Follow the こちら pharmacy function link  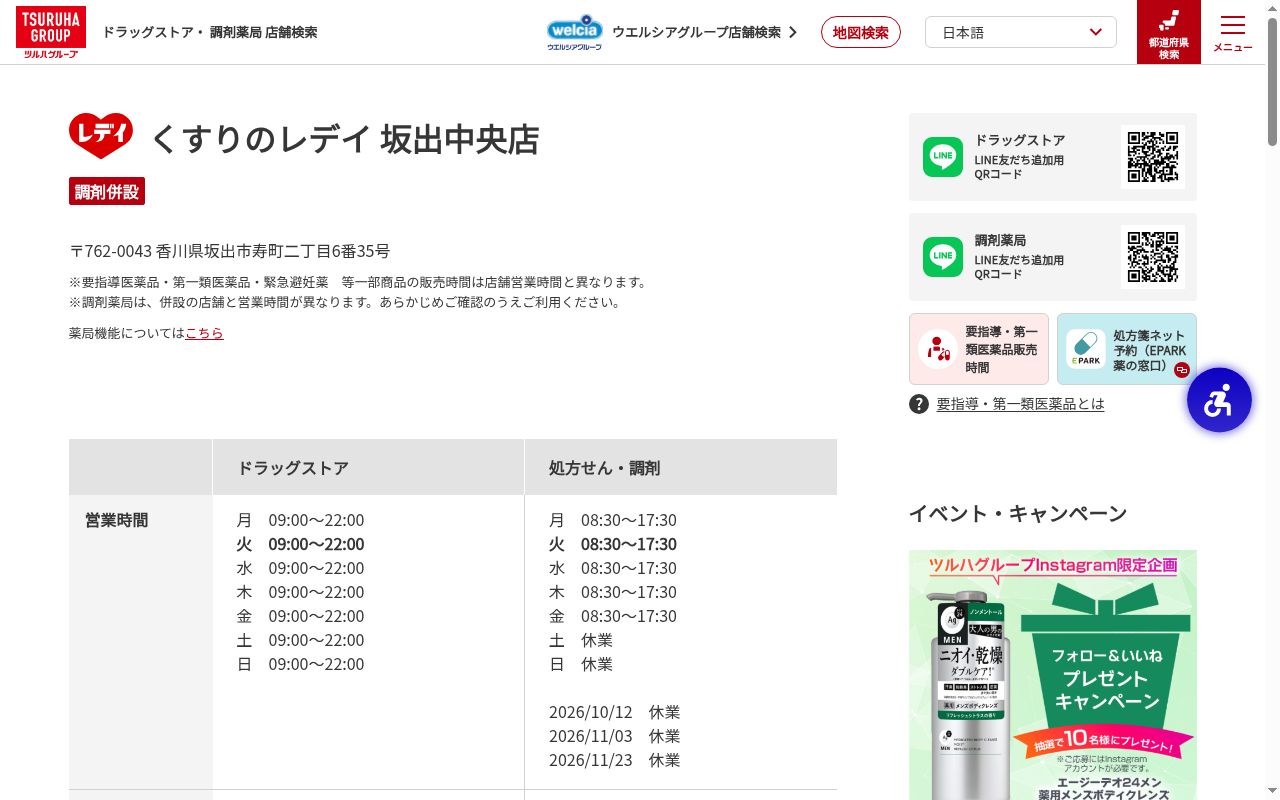coord(204,333)
